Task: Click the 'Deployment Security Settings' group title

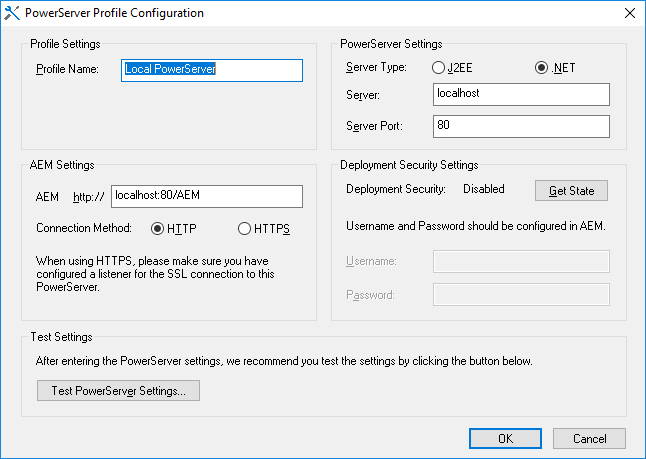Action: (x=409, y=165)
